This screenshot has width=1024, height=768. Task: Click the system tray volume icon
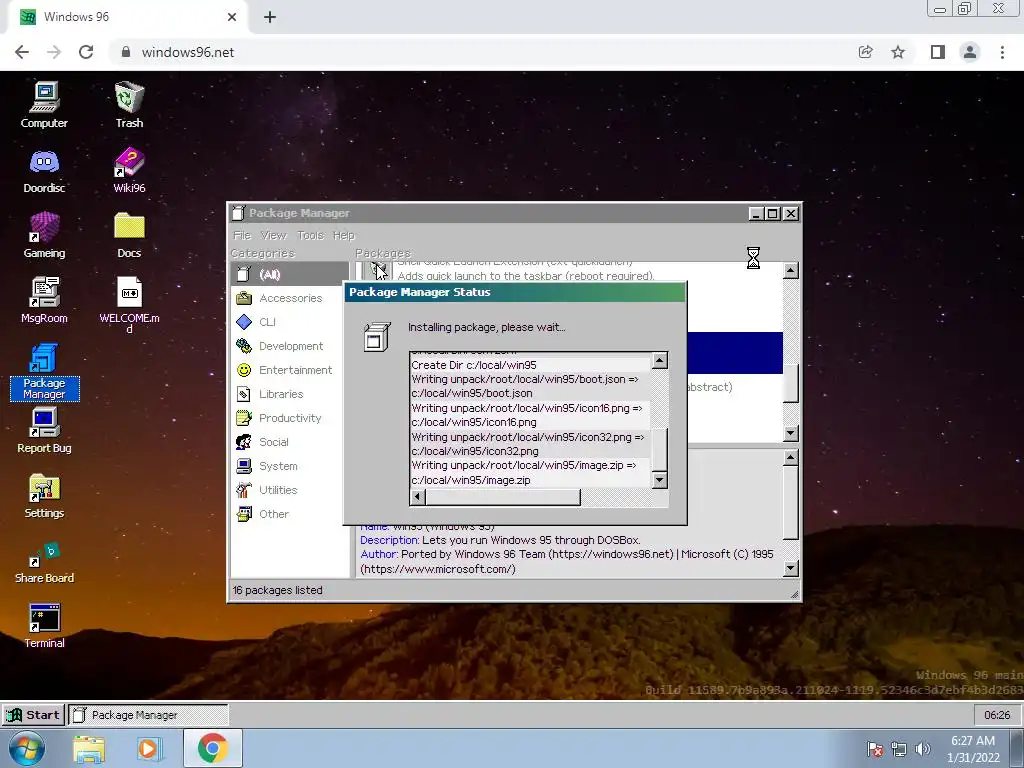pos(923,749)
